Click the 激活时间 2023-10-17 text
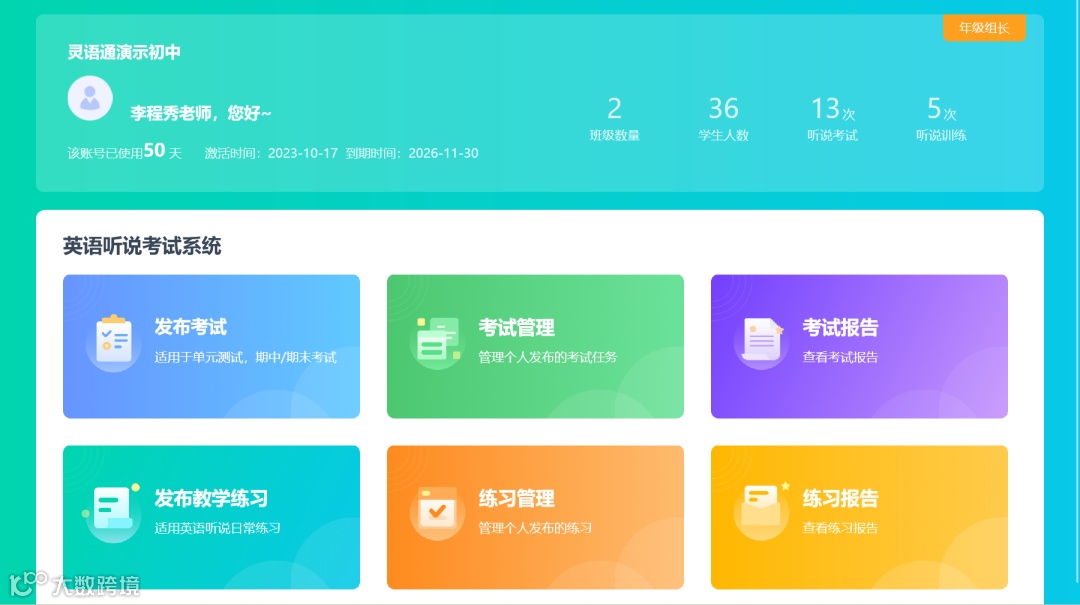 point(271,153)
